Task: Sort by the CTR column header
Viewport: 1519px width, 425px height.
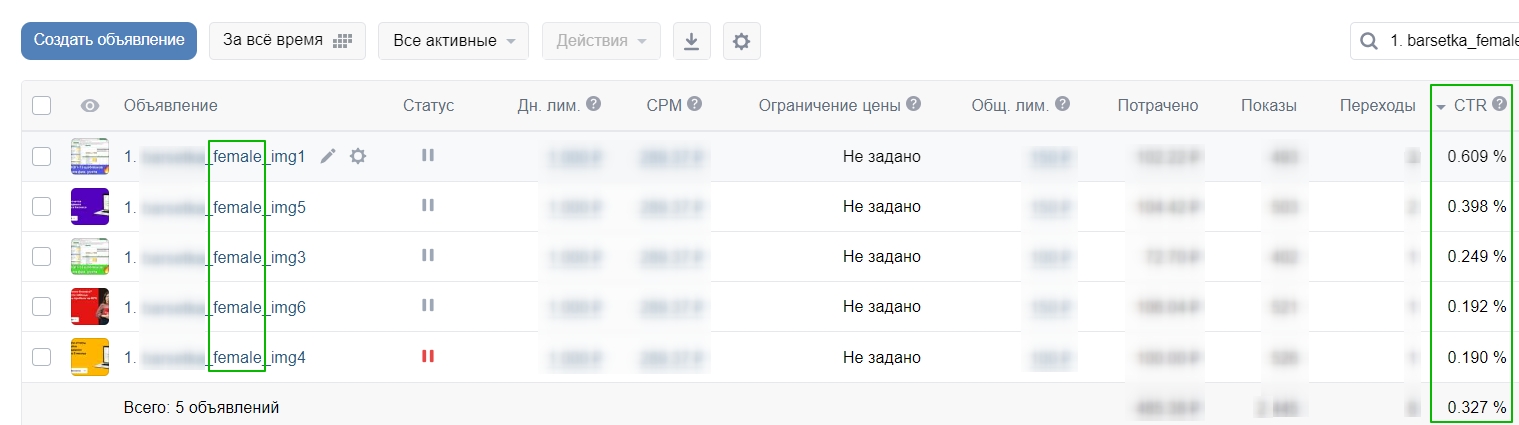Action: point(1470,105)
